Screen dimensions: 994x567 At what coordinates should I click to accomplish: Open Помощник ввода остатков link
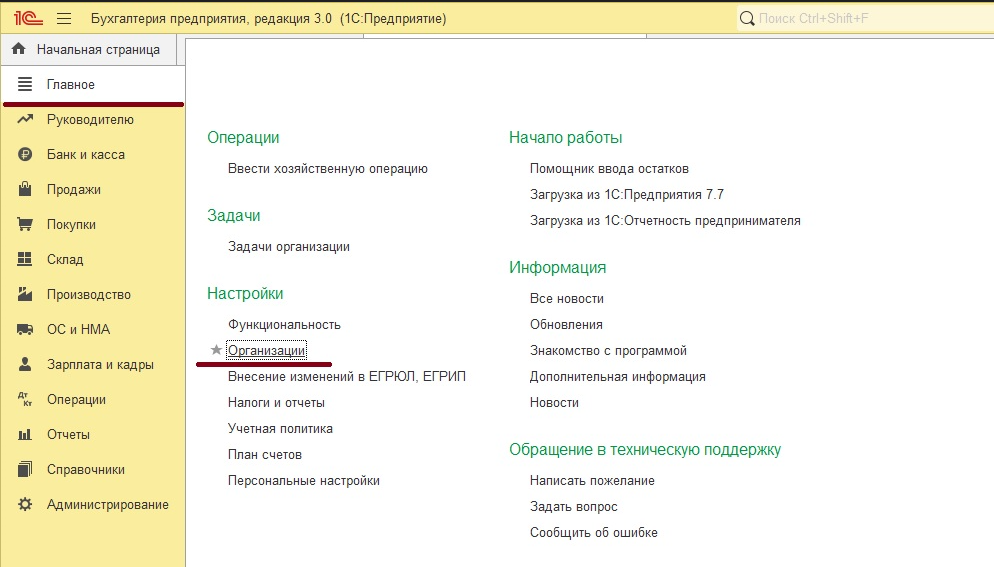pyautogui.click(x=609, y=169)
